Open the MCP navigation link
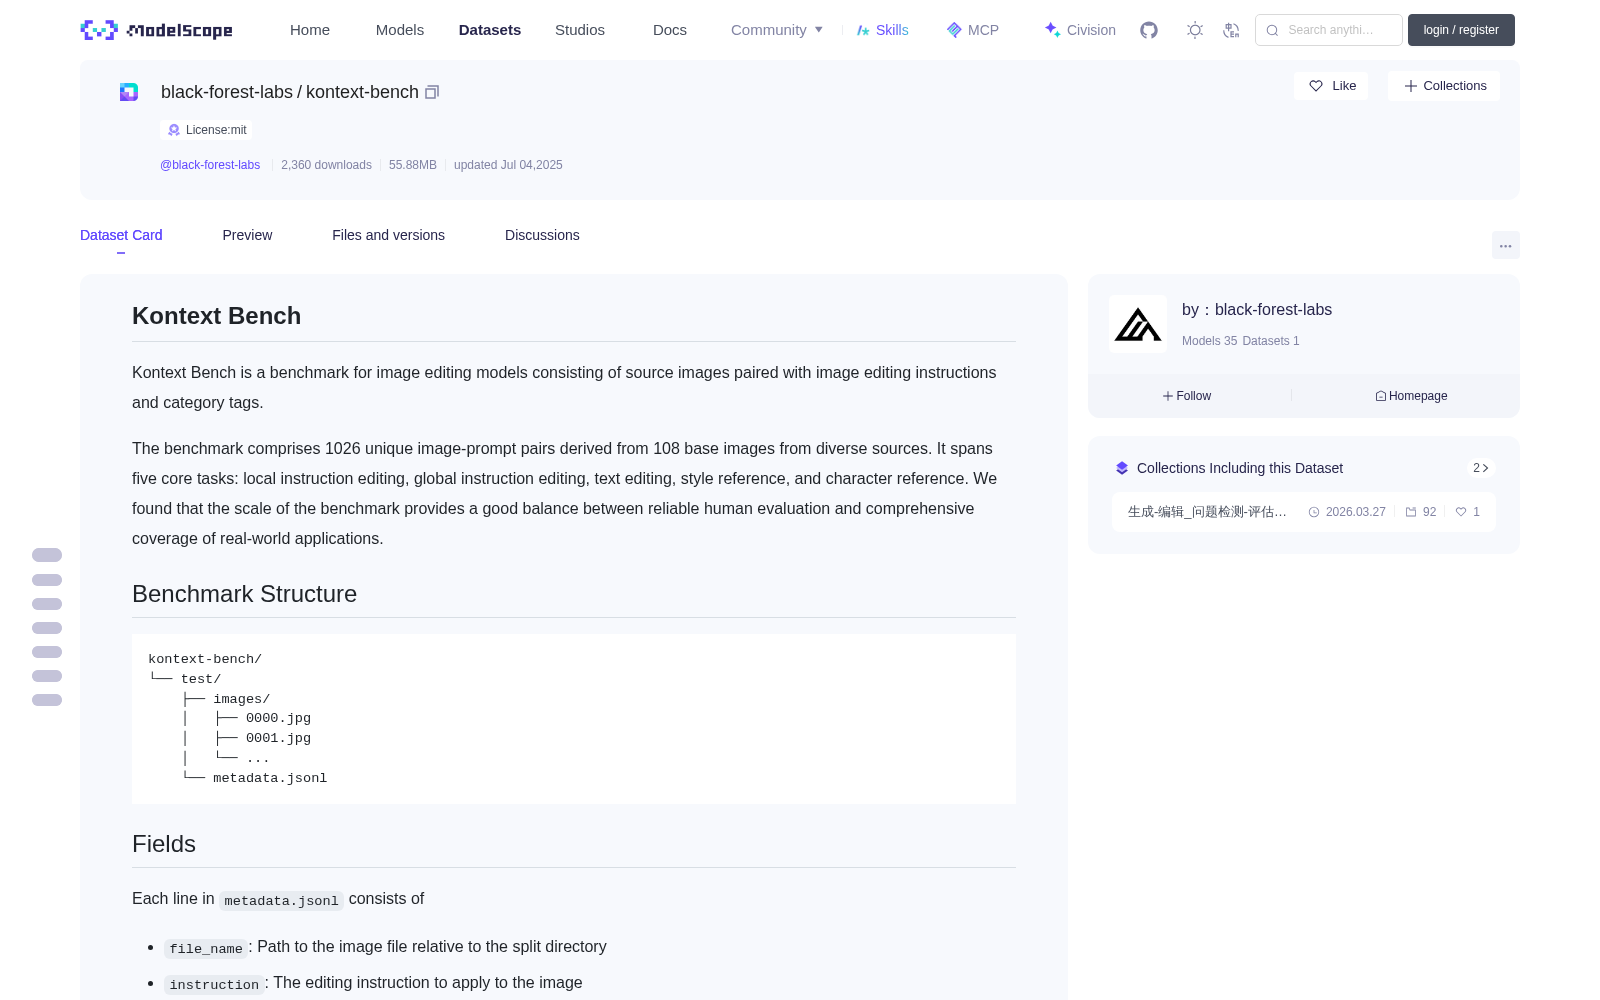The width and height of the screenshot is (1600, 1000). [x=972, y=30]
